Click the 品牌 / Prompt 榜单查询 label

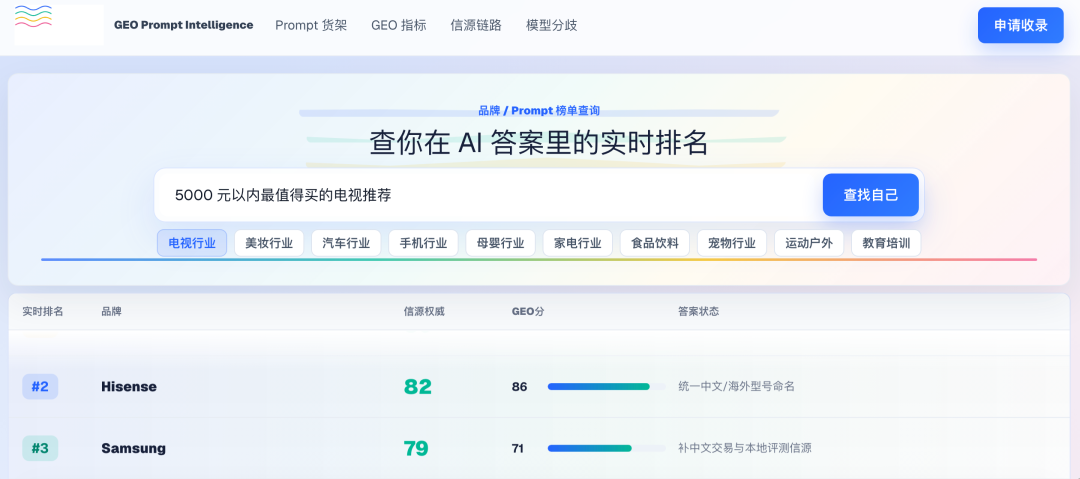pos(539,110)
